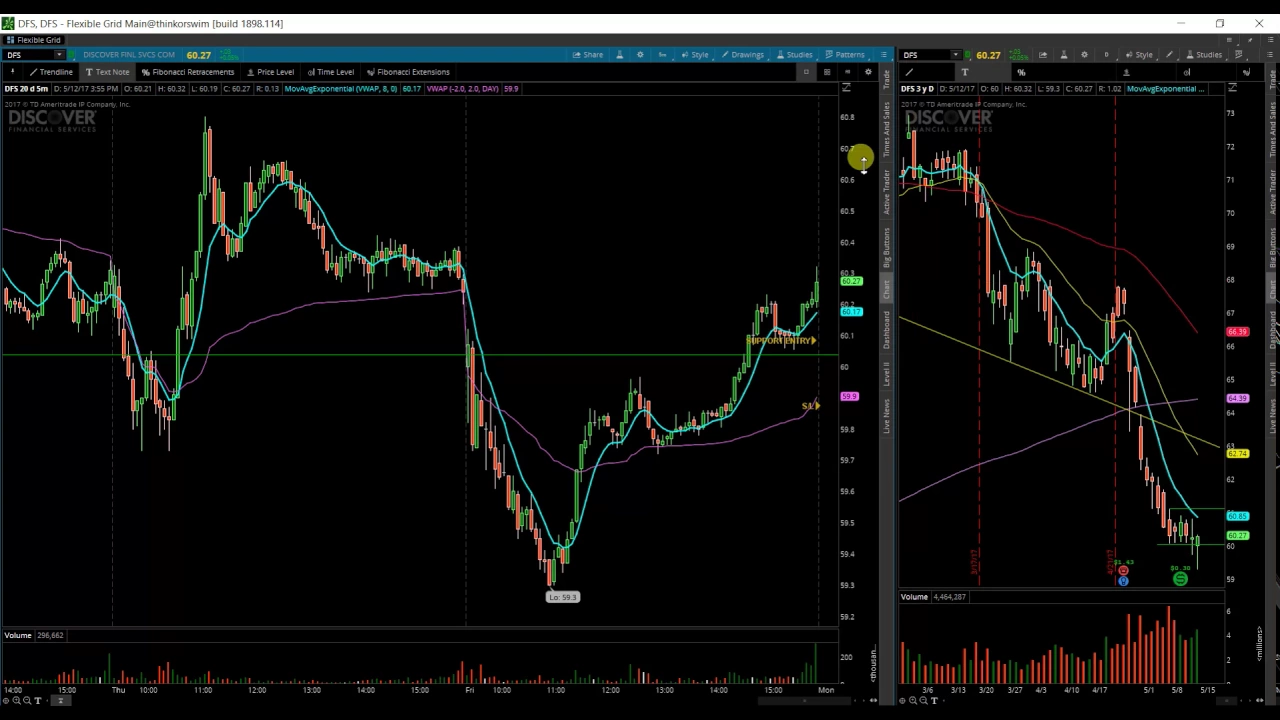Pick the Price Level drawing tool
1280x720 pixels.
[270, 72]
